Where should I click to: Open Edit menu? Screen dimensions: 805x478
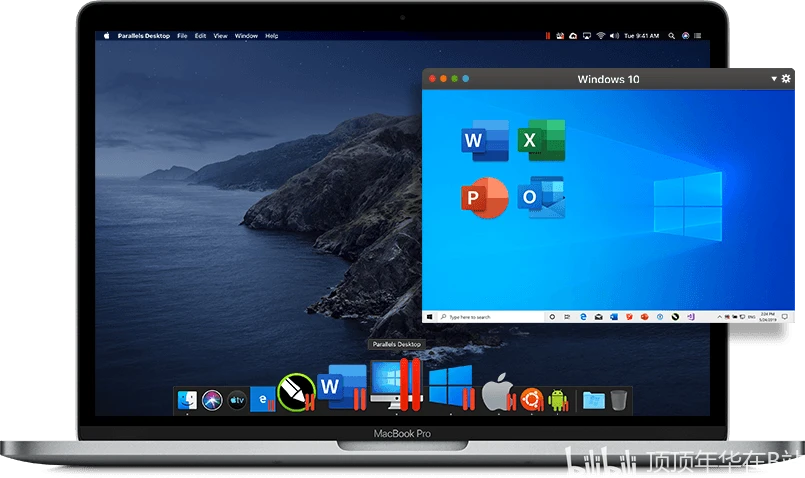coord(200,35)
